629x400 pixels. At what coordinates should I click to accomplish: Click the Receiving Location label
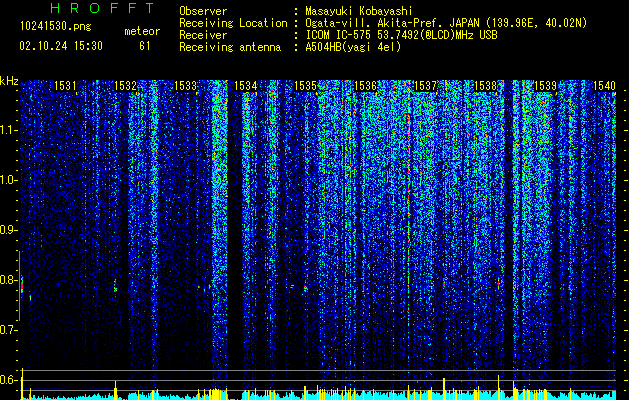coord(233,23)
